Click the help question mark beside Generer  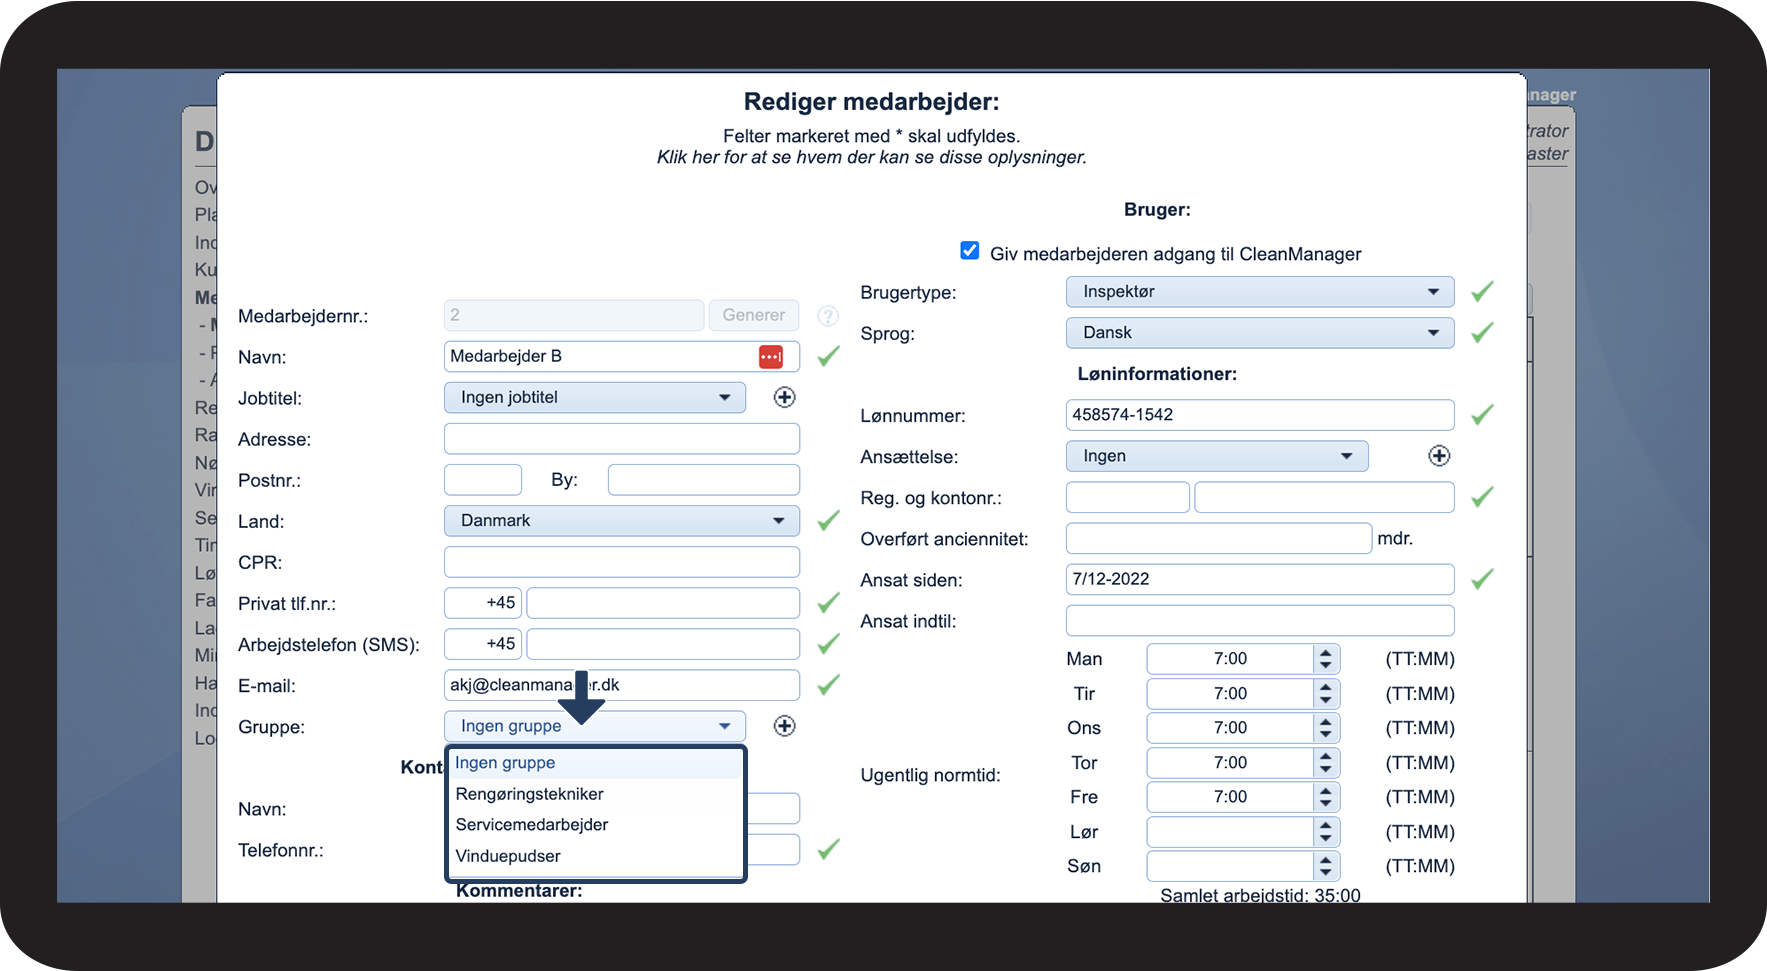point(828,316)
